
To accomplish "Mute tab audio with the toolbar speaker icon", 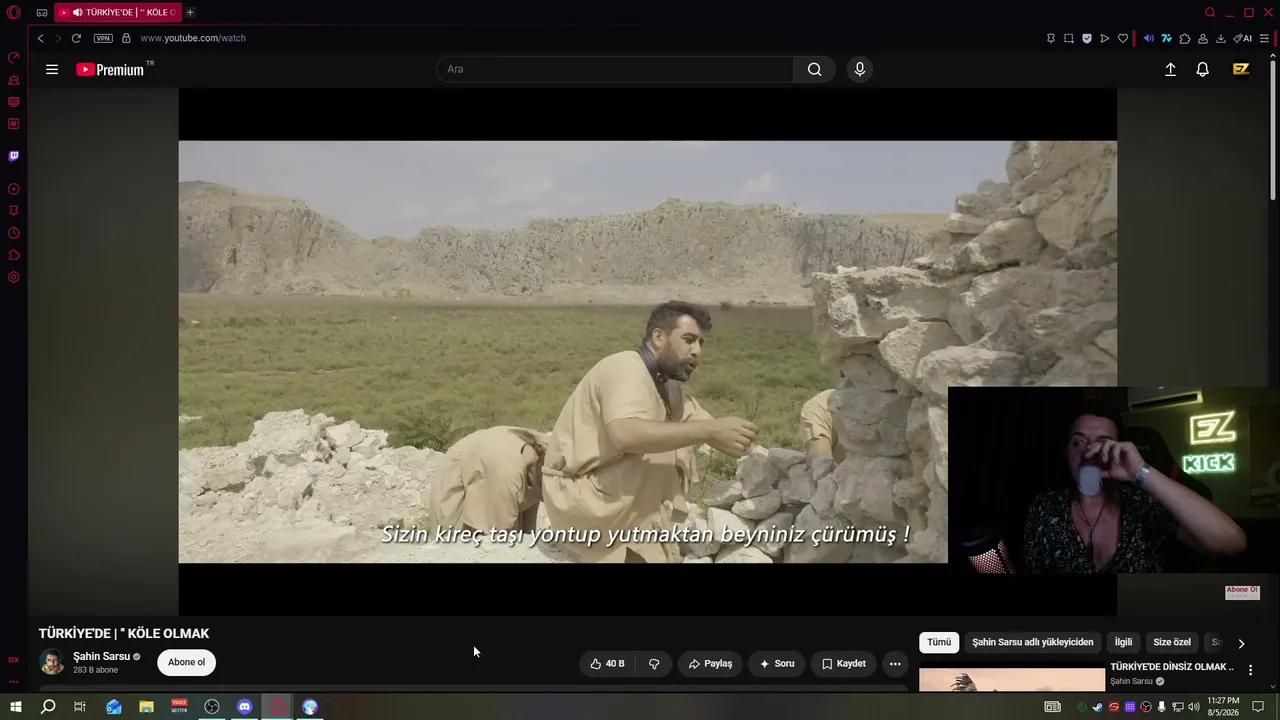I will pos(1148,38).
